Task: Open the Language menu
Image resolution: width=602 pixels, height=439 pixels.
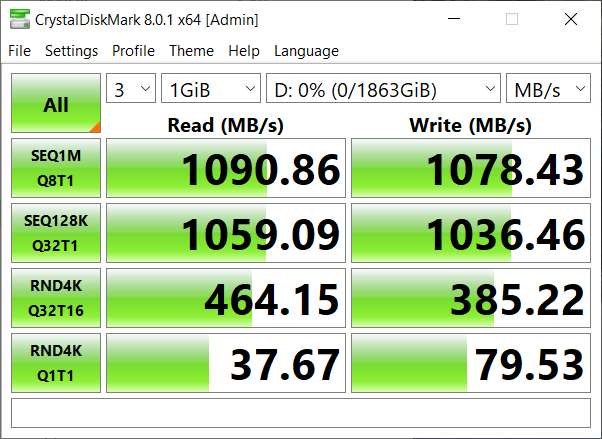Action: 306,51
